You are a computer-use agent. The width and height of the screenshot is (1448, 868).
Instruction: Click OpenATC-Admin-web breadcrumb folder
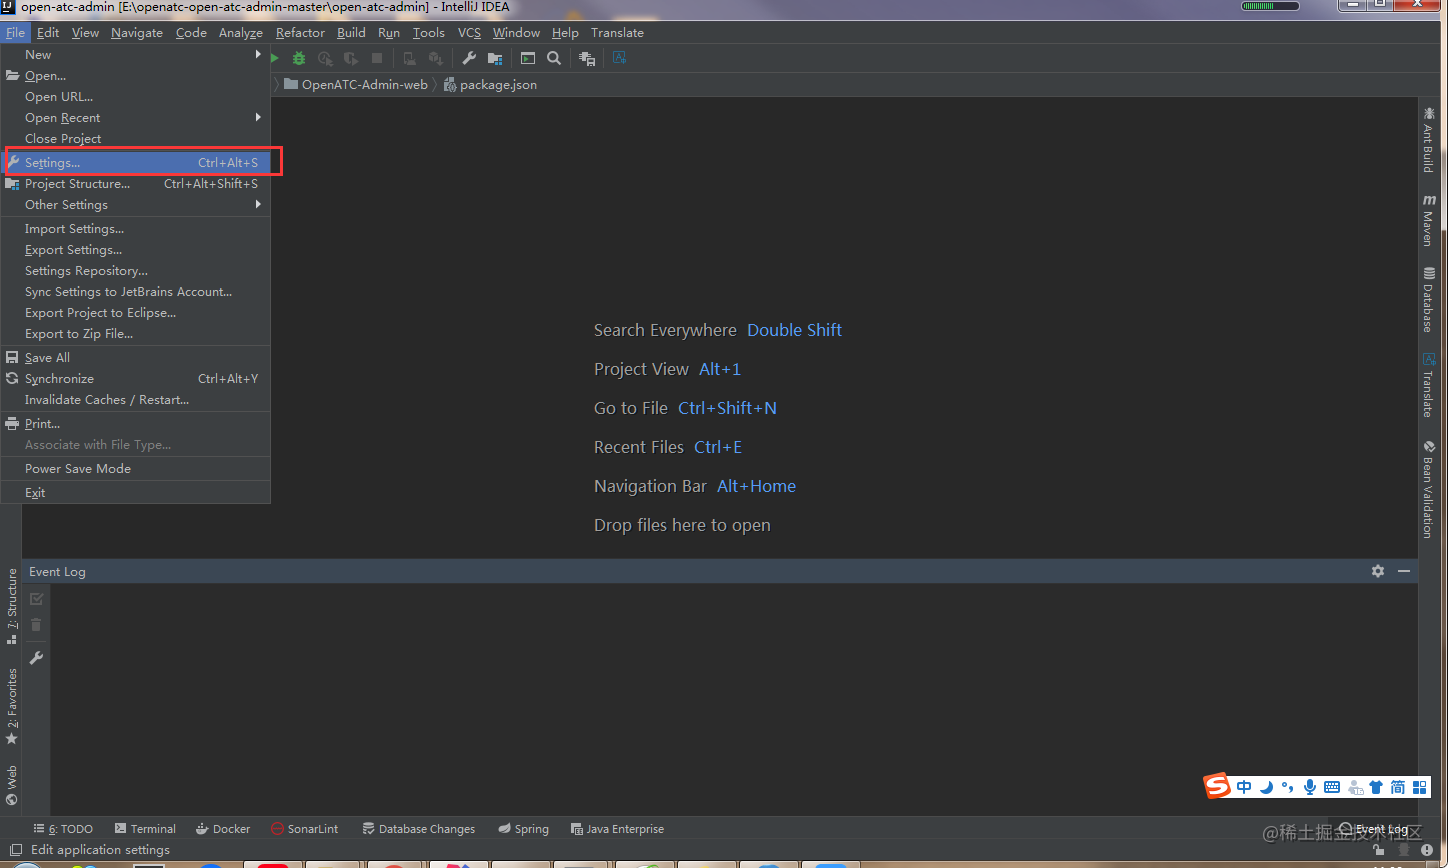pyautogui.click(x=356, y=85)
